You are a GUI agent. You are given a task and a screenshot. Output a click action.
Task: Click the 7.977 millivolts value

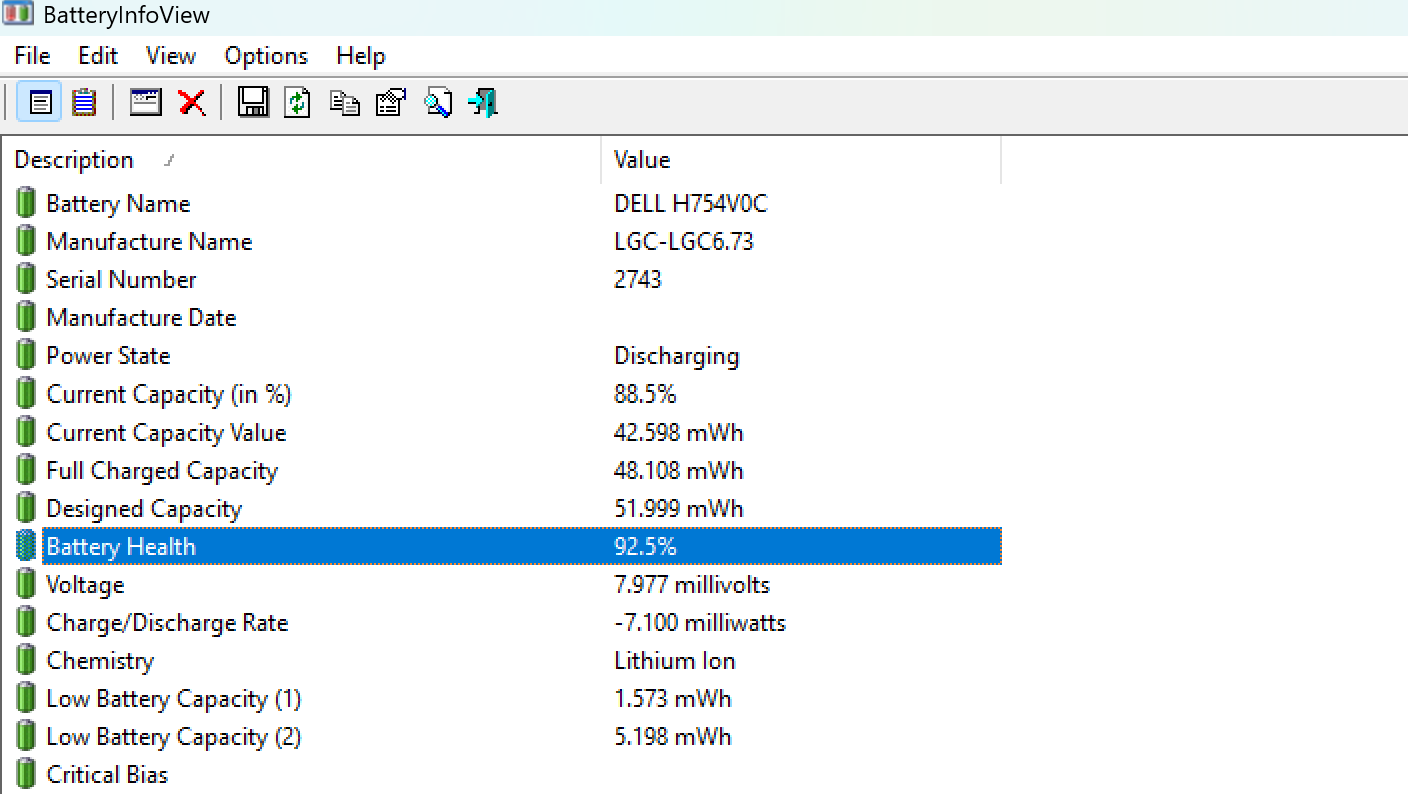692,585
